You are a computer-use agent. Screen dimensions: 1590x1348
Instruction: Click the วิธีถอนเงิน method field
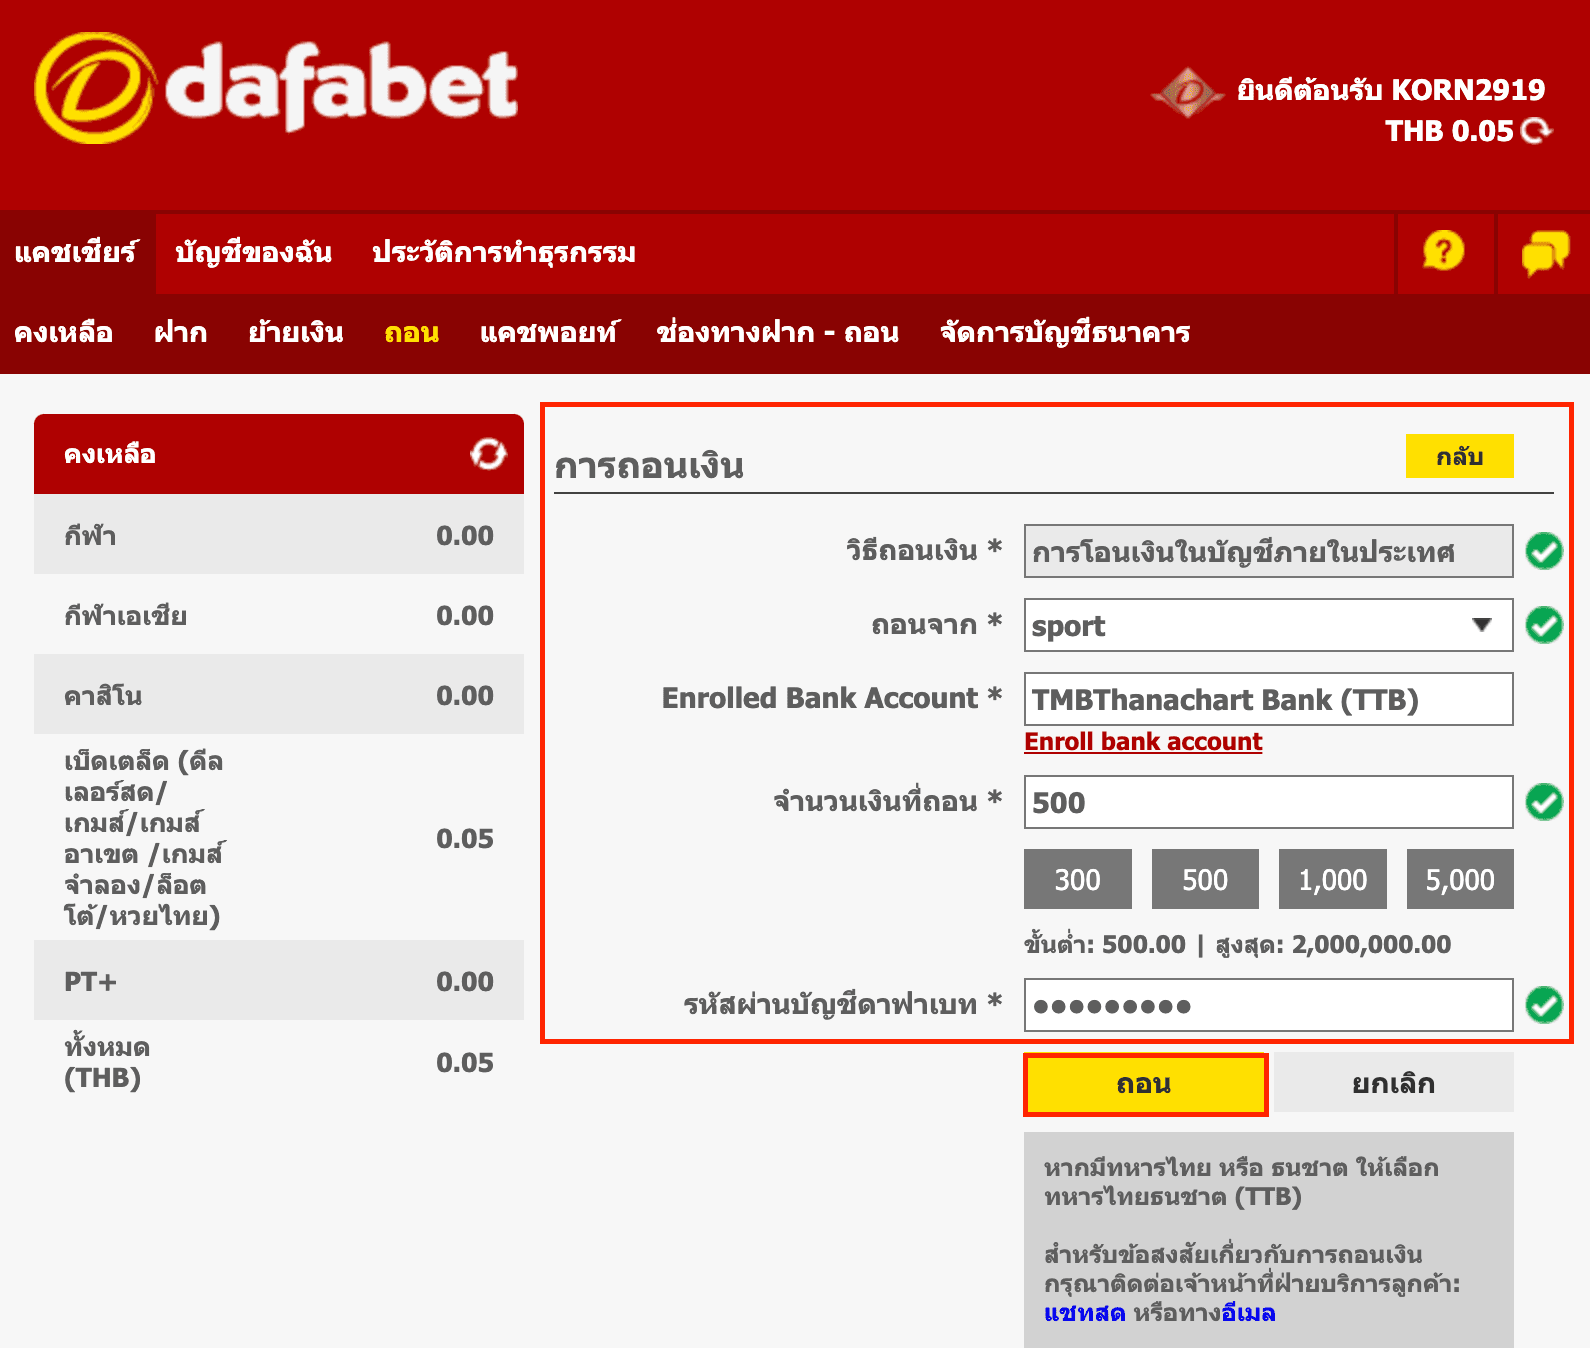coord(1268,551)
